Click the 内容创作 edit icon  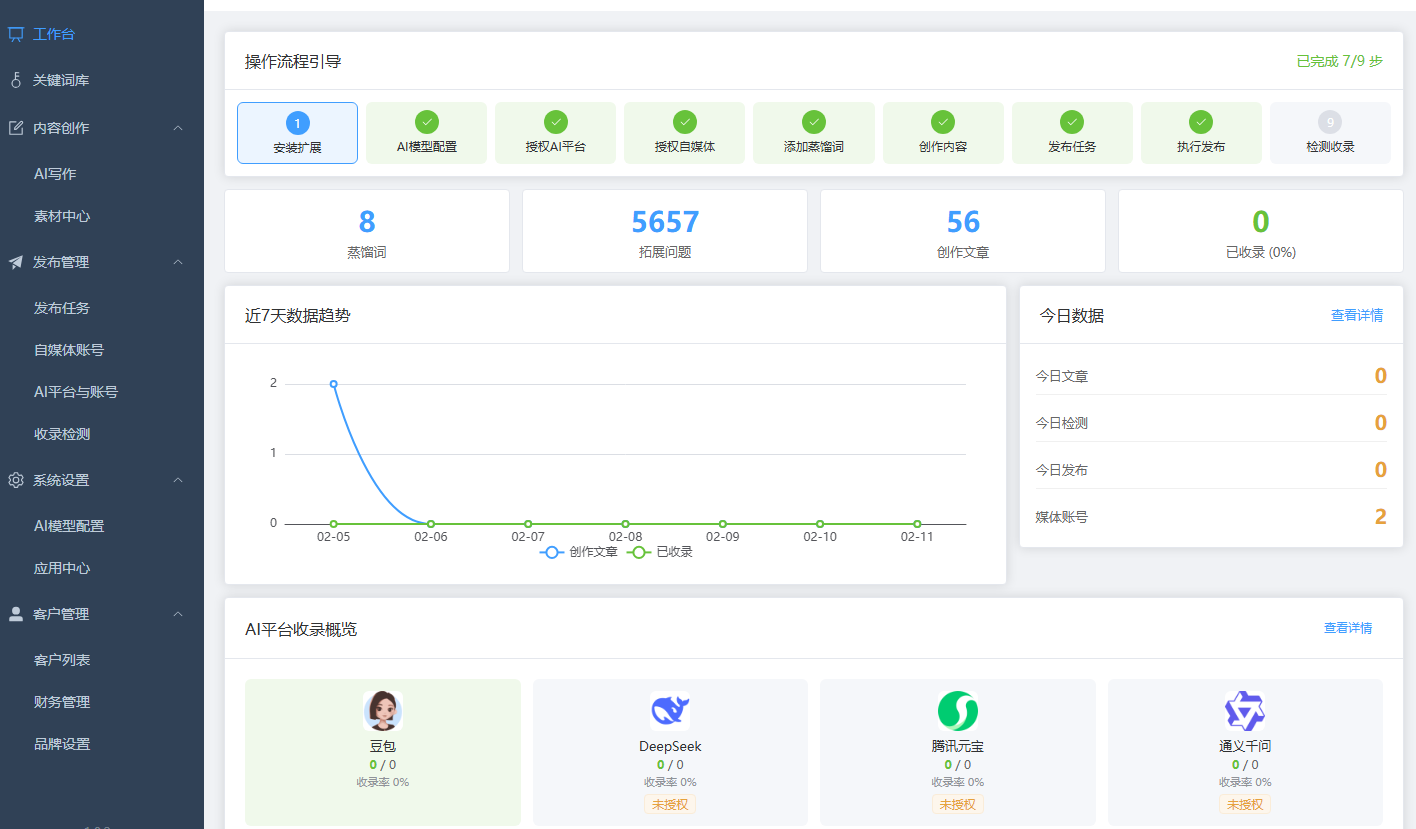15,127
